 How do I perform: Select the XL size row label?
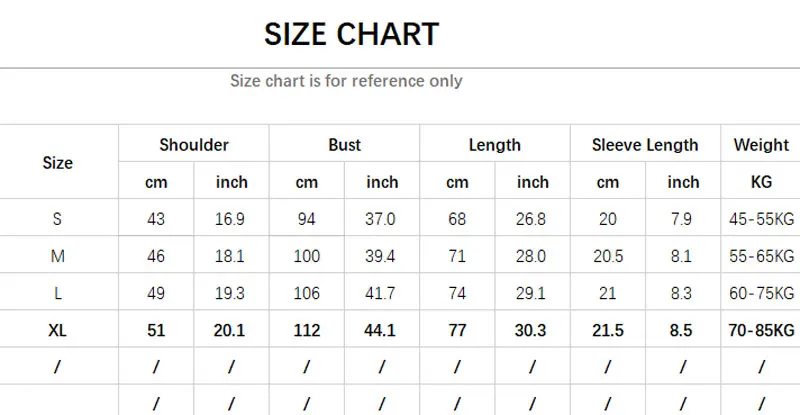pyautogui.click(x=58, y=330)
